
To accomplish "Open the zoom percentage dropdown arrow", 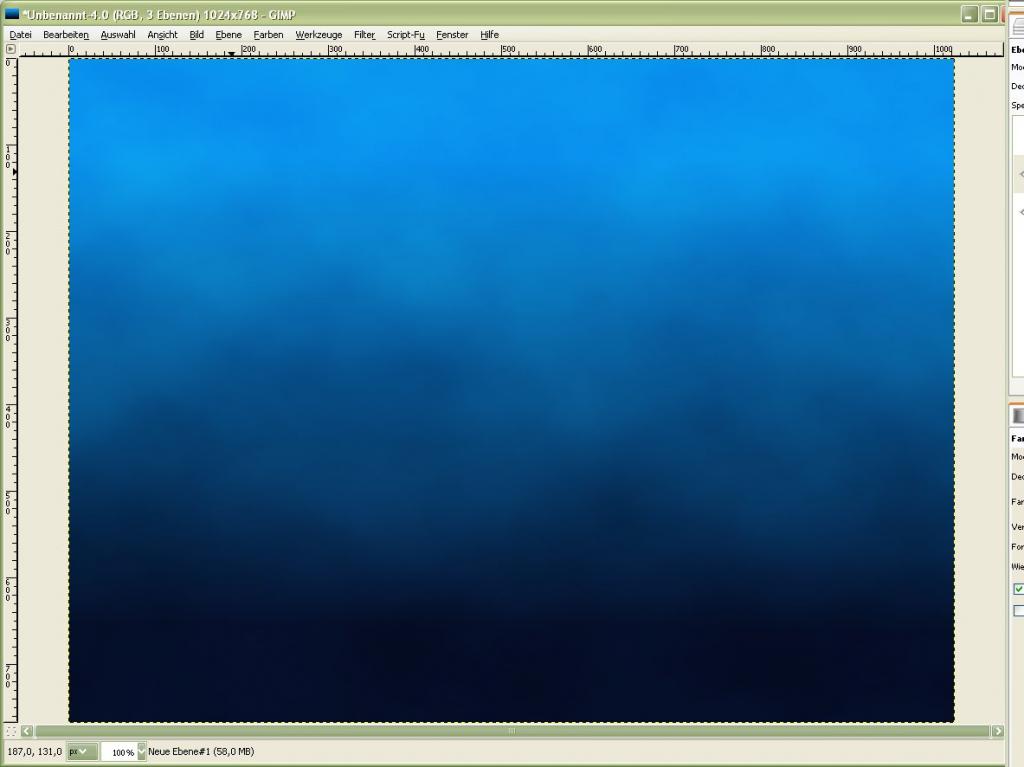I will point(141,752).
